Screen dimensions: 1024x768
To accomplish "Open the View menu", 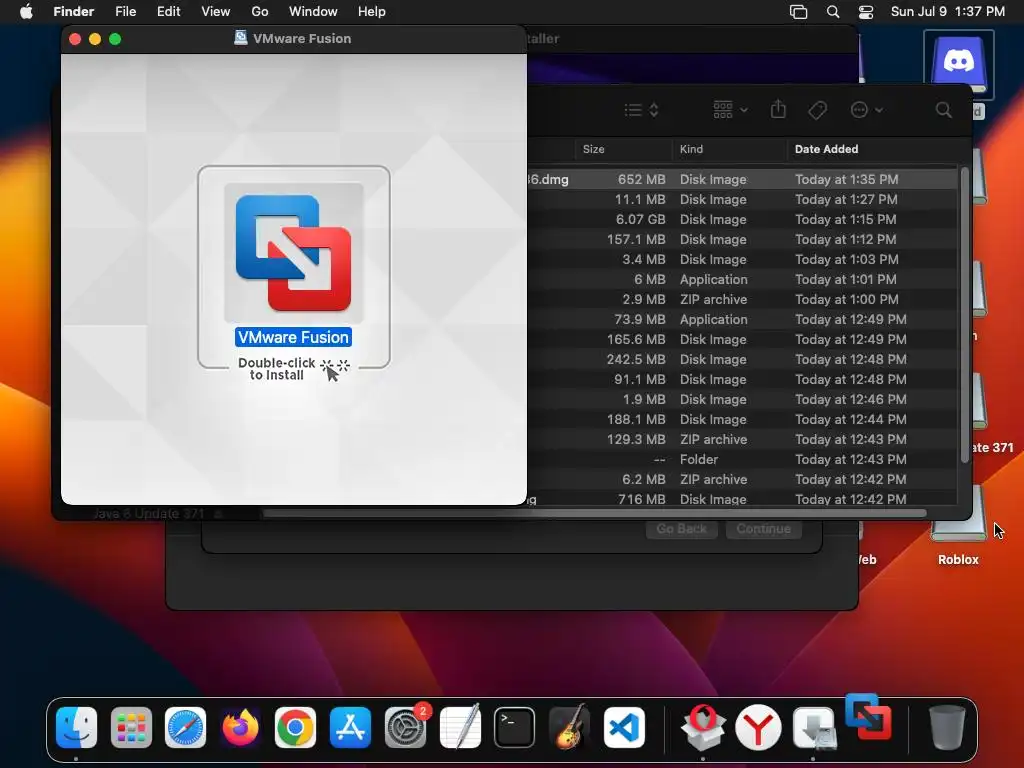I will click(216, 11).
